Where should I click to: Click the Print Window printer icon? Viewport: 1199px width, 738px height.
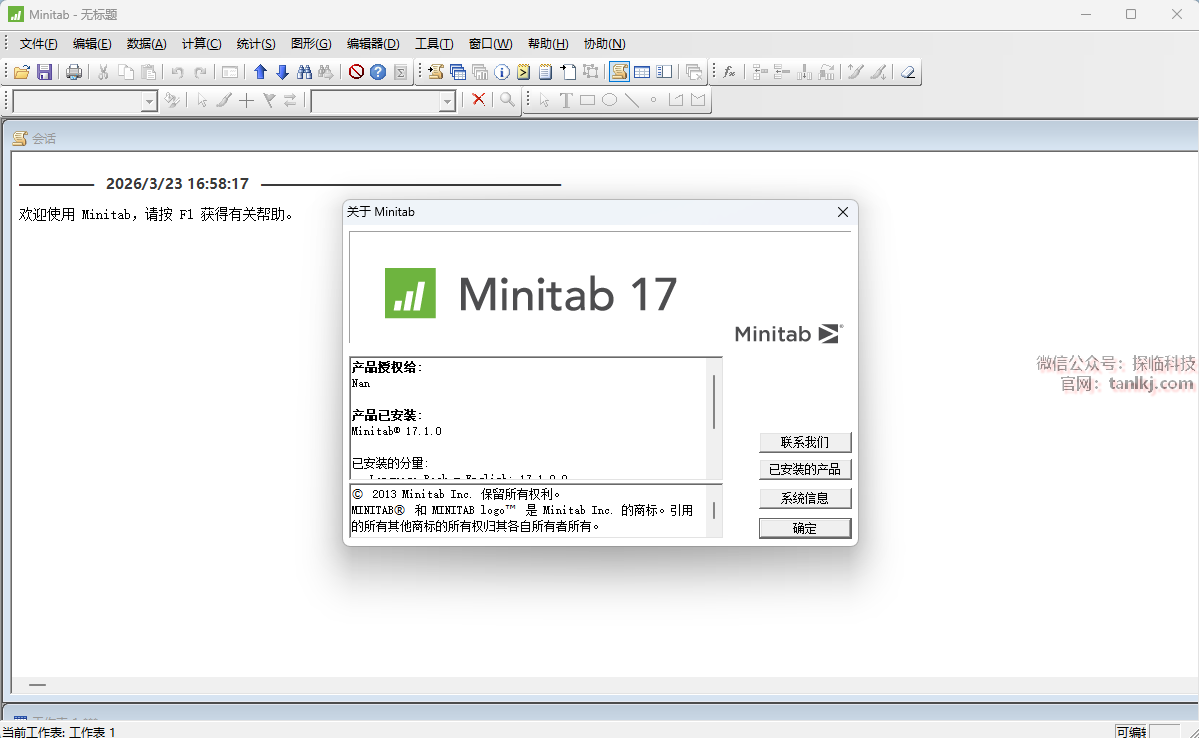pos(74,72)
